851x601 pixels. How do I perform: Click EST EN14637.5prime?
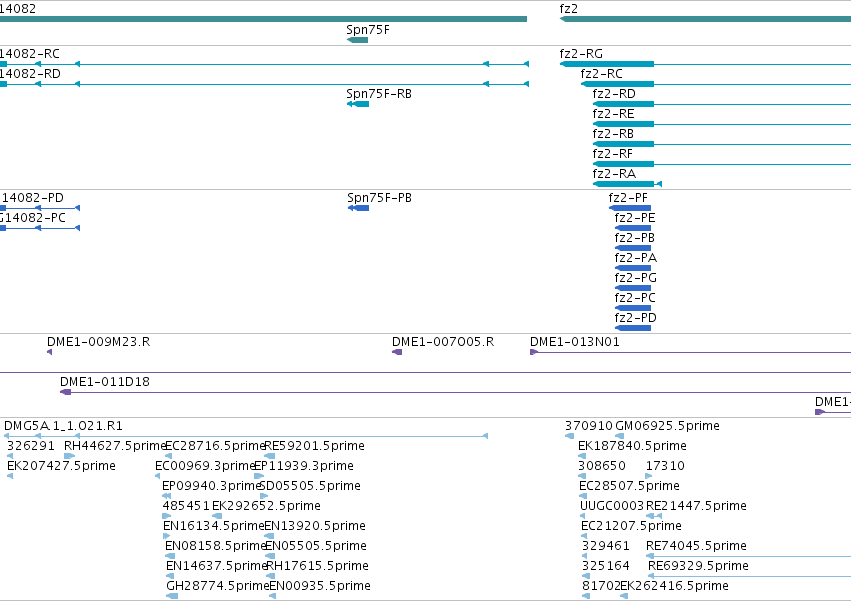(217, 566)
